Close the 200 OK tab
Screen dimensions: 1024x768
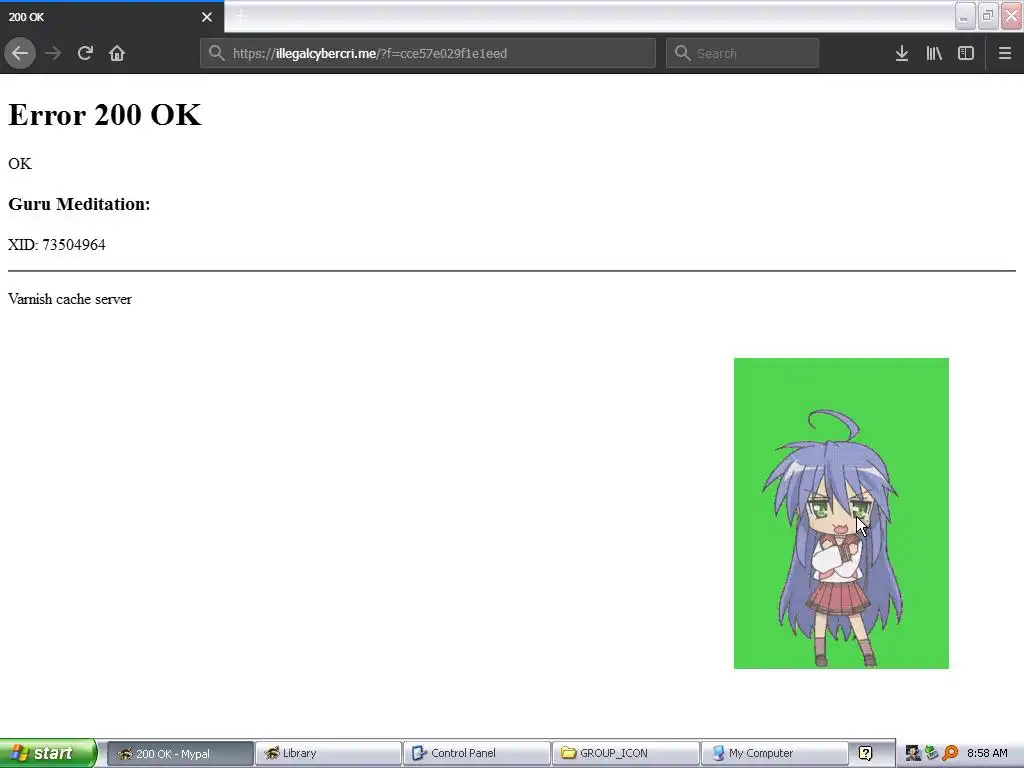207,17
